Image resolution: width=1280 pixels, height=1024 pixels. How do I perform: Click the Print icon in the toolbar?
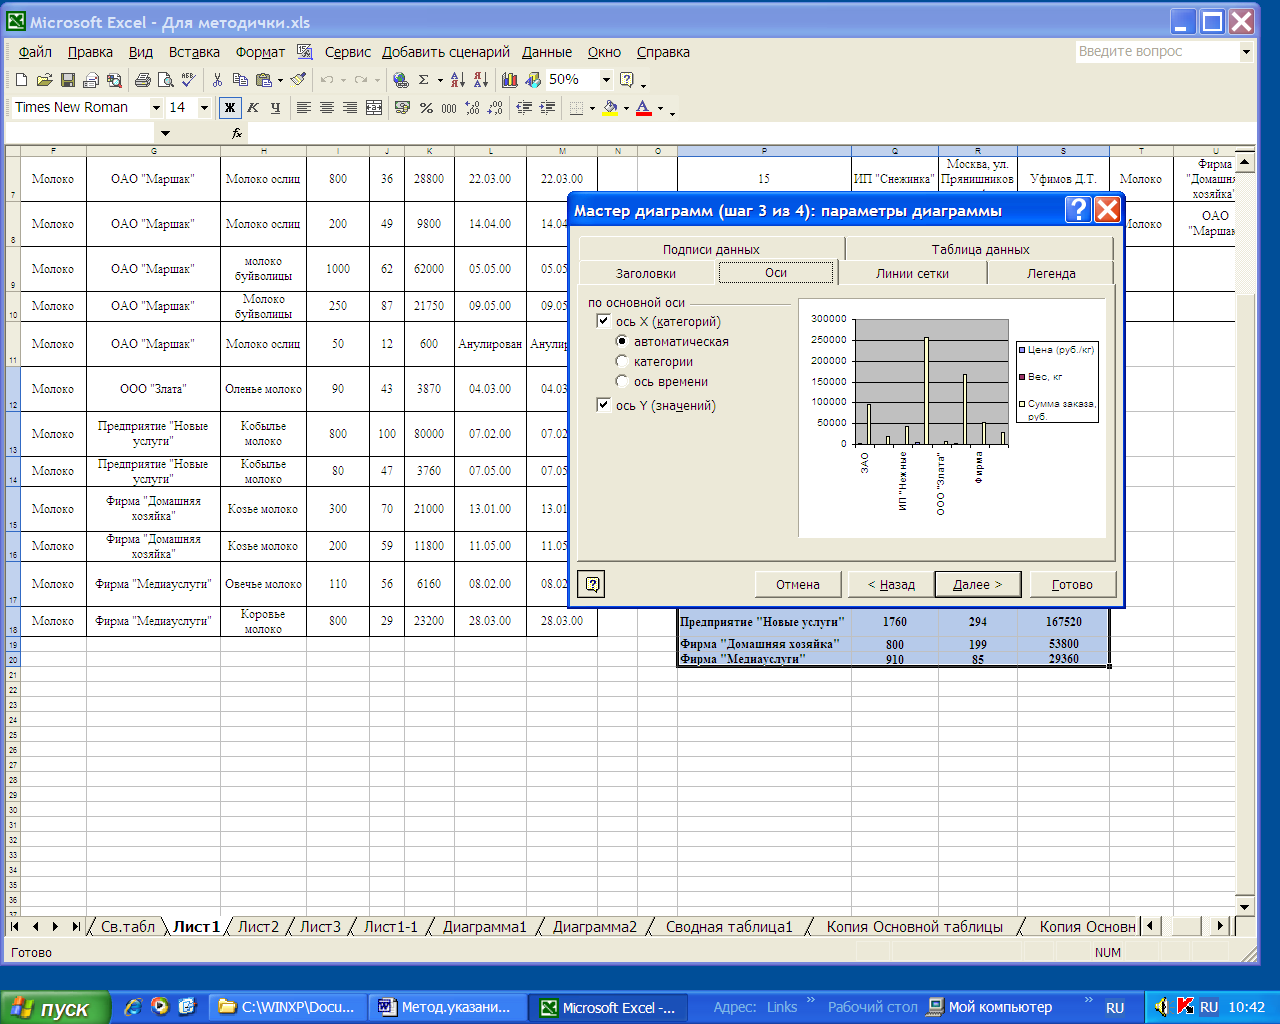[x=143, y=80]
